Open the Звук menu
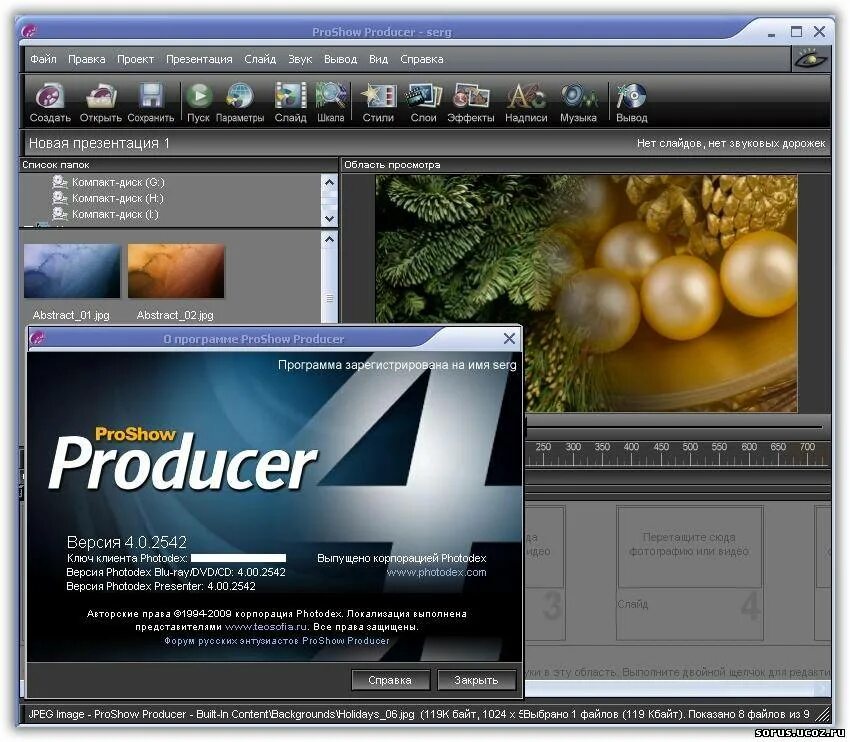 (x=300, y=59)
